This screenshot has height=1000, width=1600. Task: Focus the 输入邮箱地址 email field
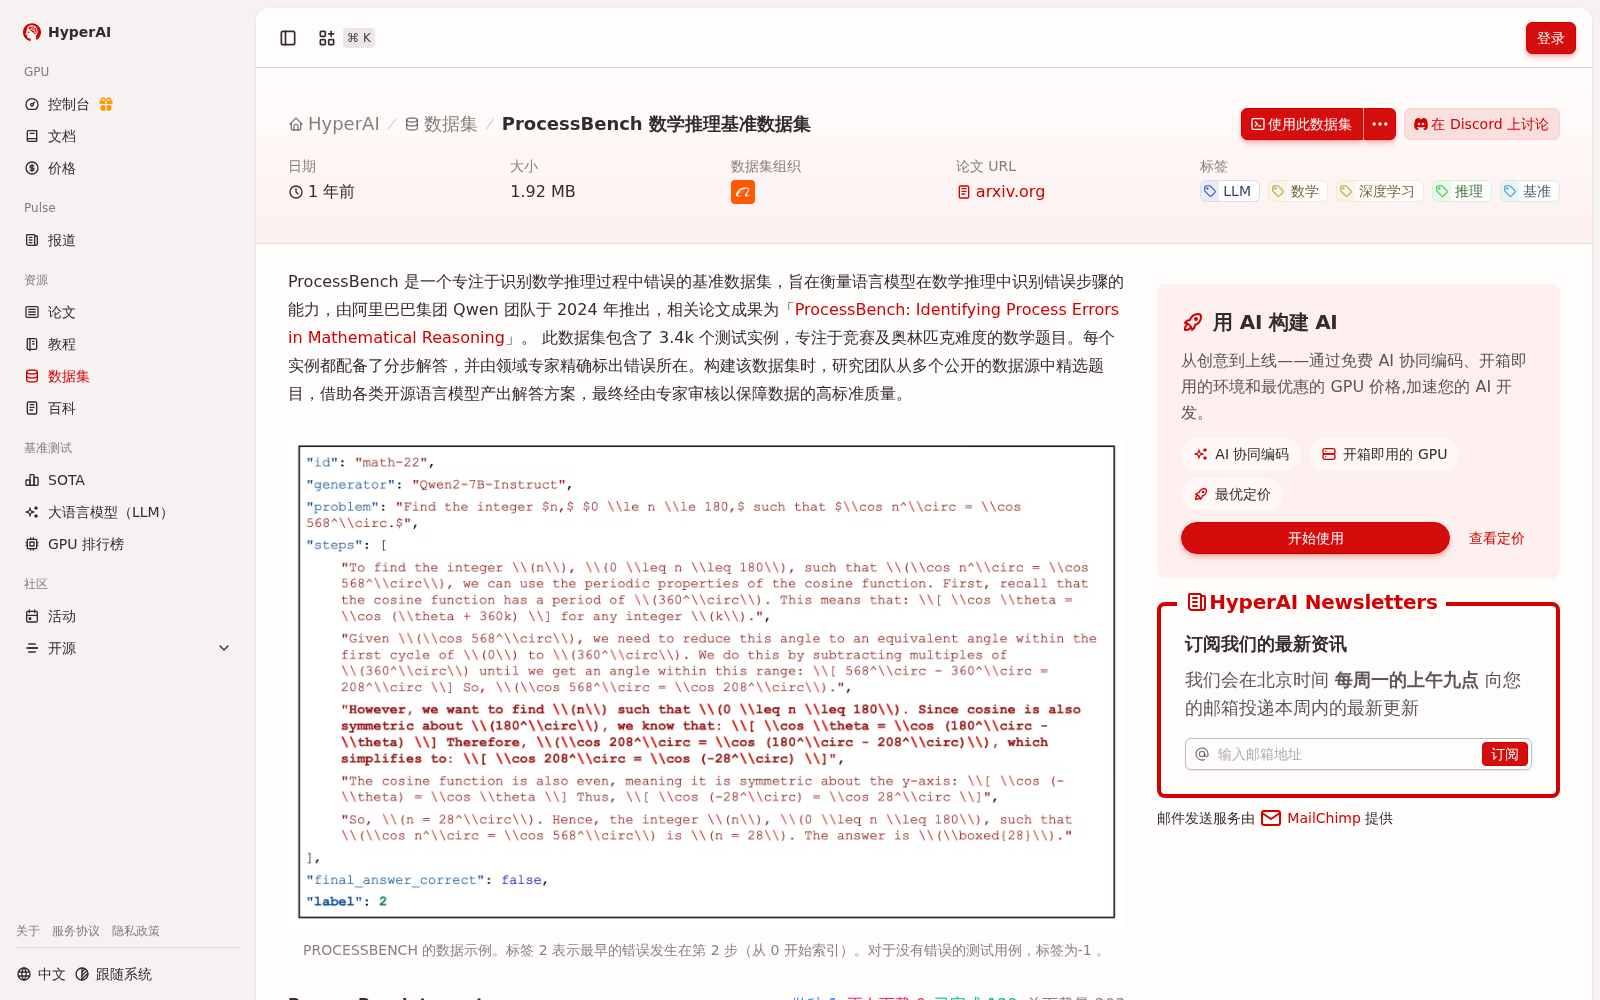point(1346,754)
